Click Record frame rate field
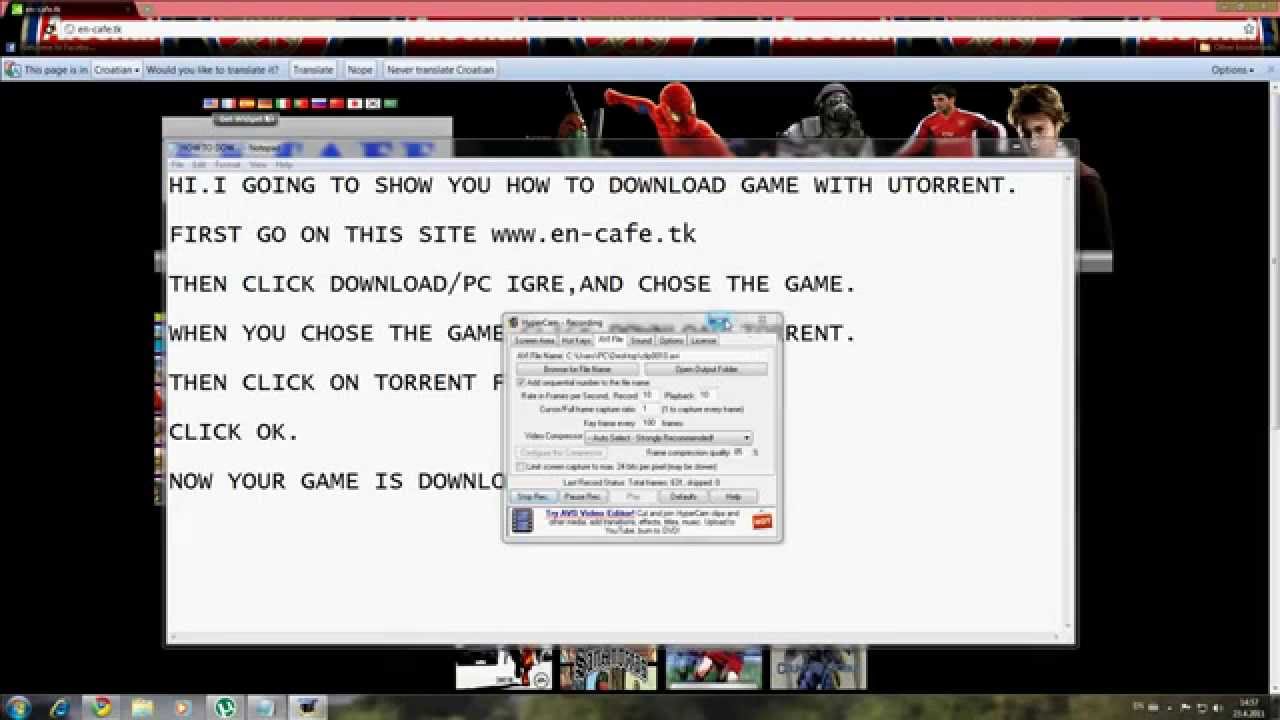This screenshot has width=1280, height=720. pyautogui.click(x=648, y=395)
